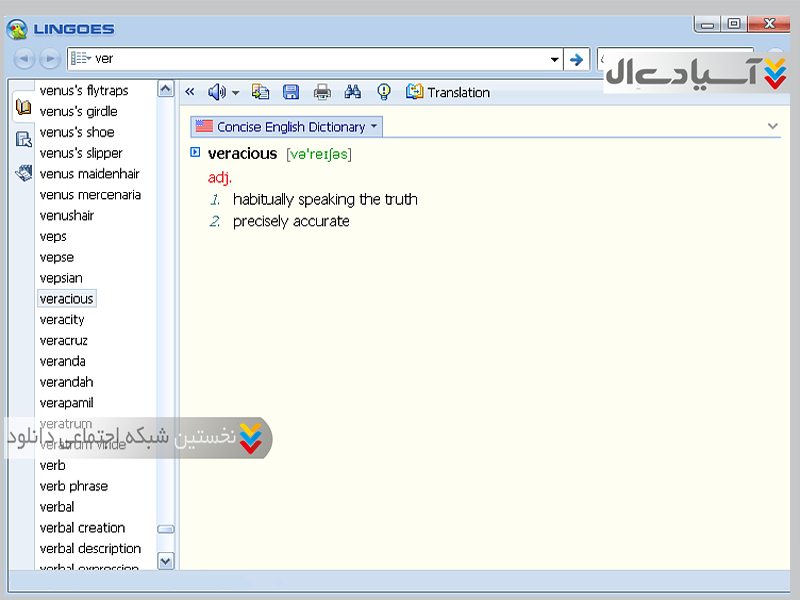Click the go arrow beside search box
800x600 pixels.
(576, 59)
